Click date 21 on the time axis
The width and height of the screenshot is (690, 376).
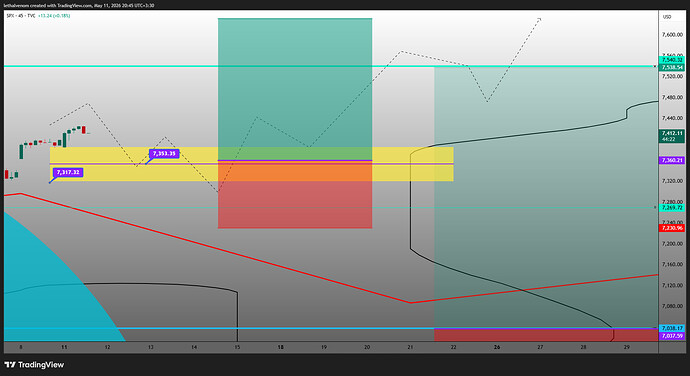tap(410, 347)
